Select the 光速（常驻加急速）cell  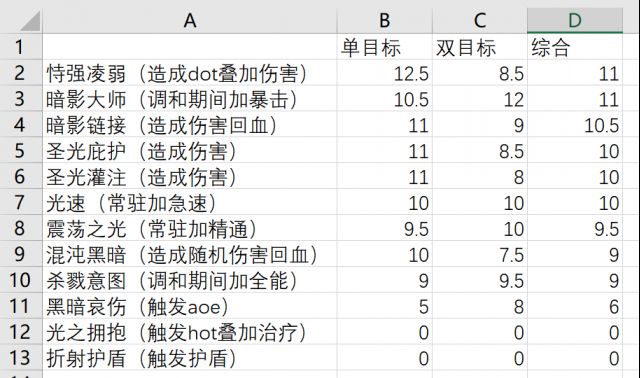(190, 202)
